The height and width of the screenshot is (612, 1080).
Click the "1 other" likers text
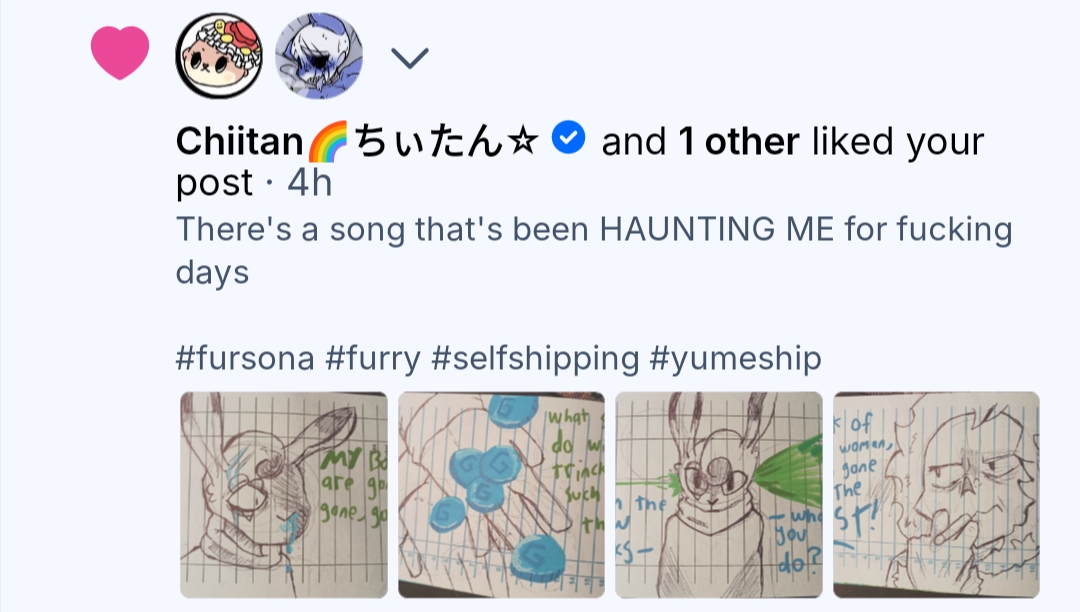click(739, 142)
